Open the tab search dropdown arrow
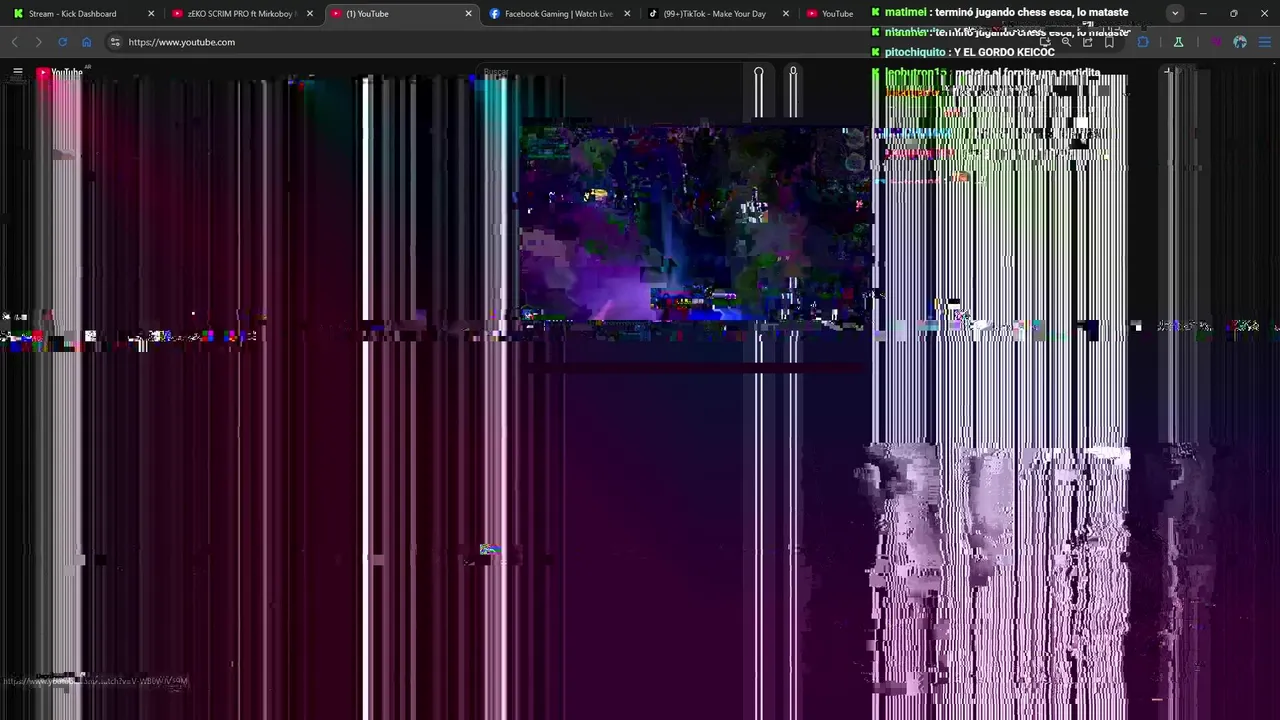1280x720 pixels. tap(1175, 14)
